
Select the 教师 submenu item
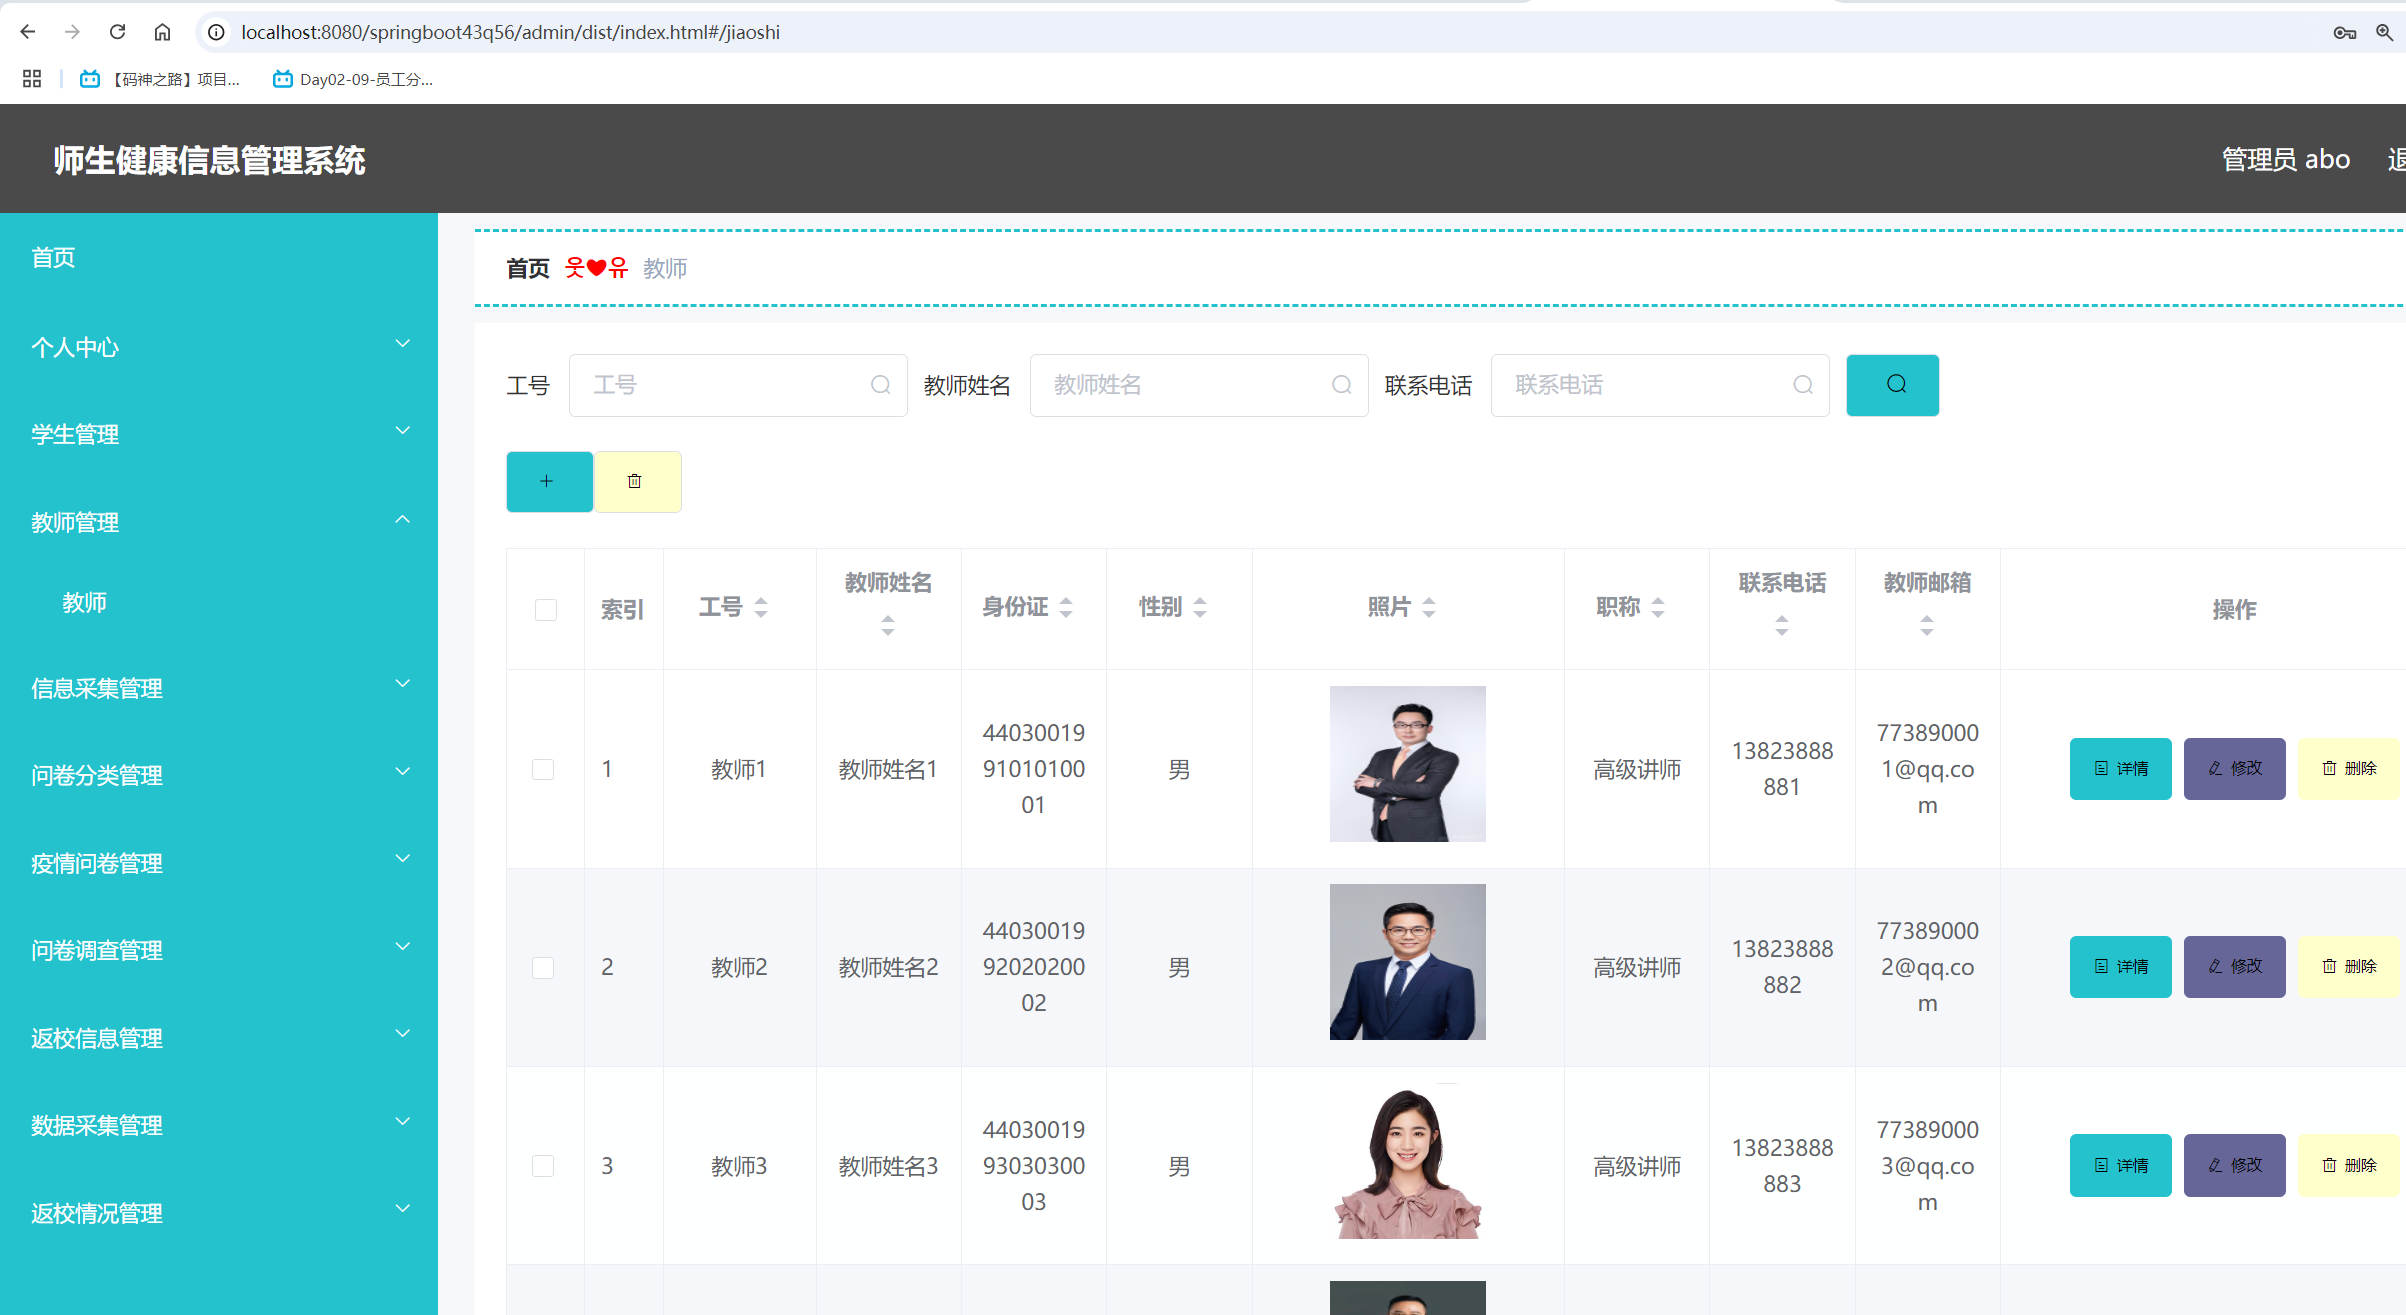84,602
